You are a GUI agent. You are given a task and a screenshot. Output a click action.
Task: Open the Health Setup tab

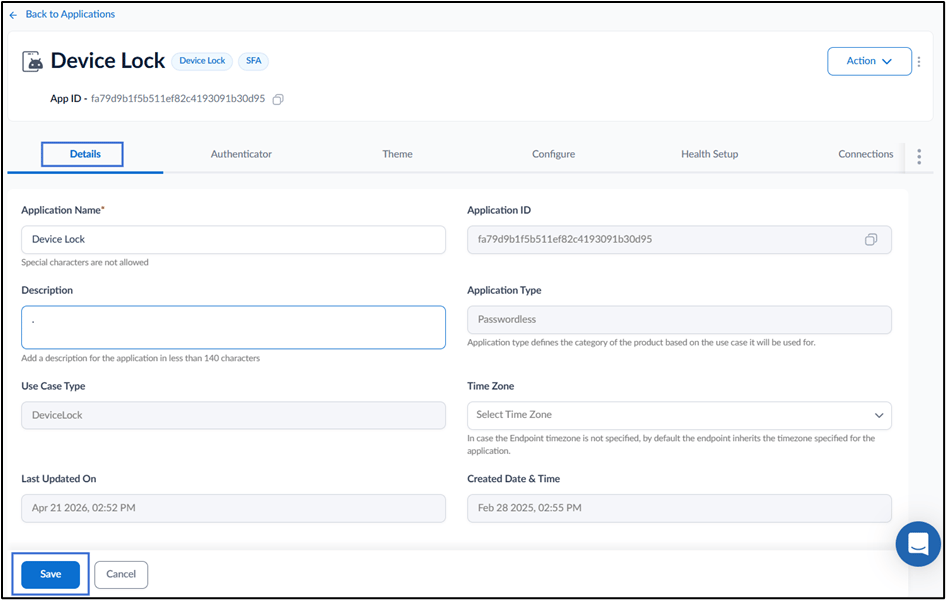click(710, 154)
